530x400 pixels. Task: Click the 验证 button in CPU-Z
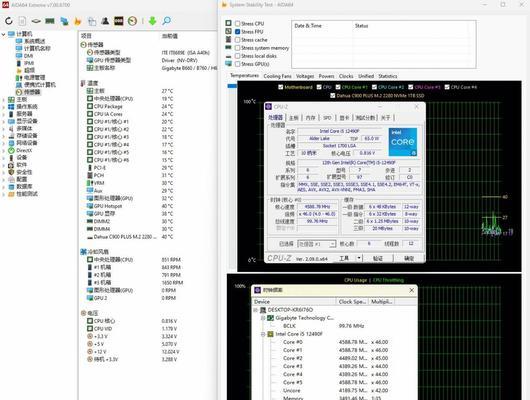point(378,258)
